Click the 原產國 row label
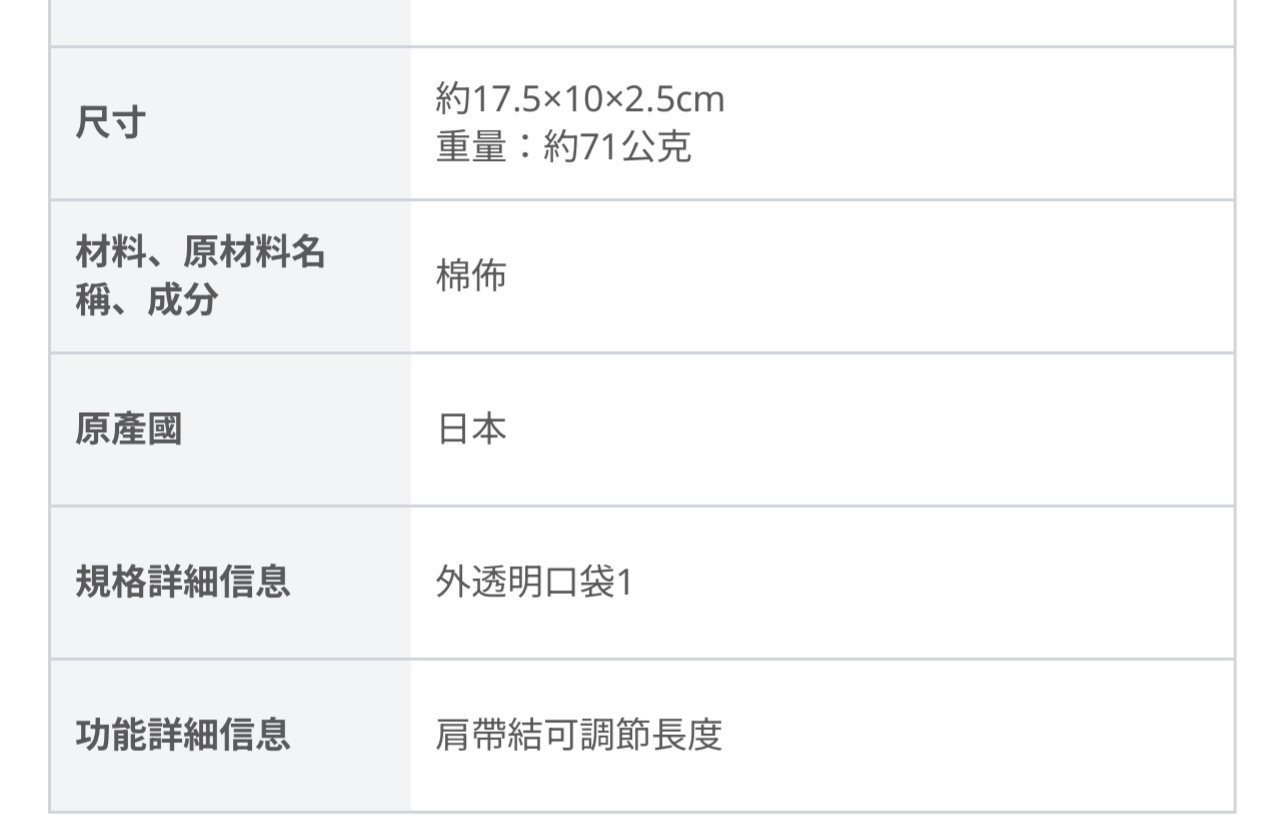 click(x=129, y=429)
